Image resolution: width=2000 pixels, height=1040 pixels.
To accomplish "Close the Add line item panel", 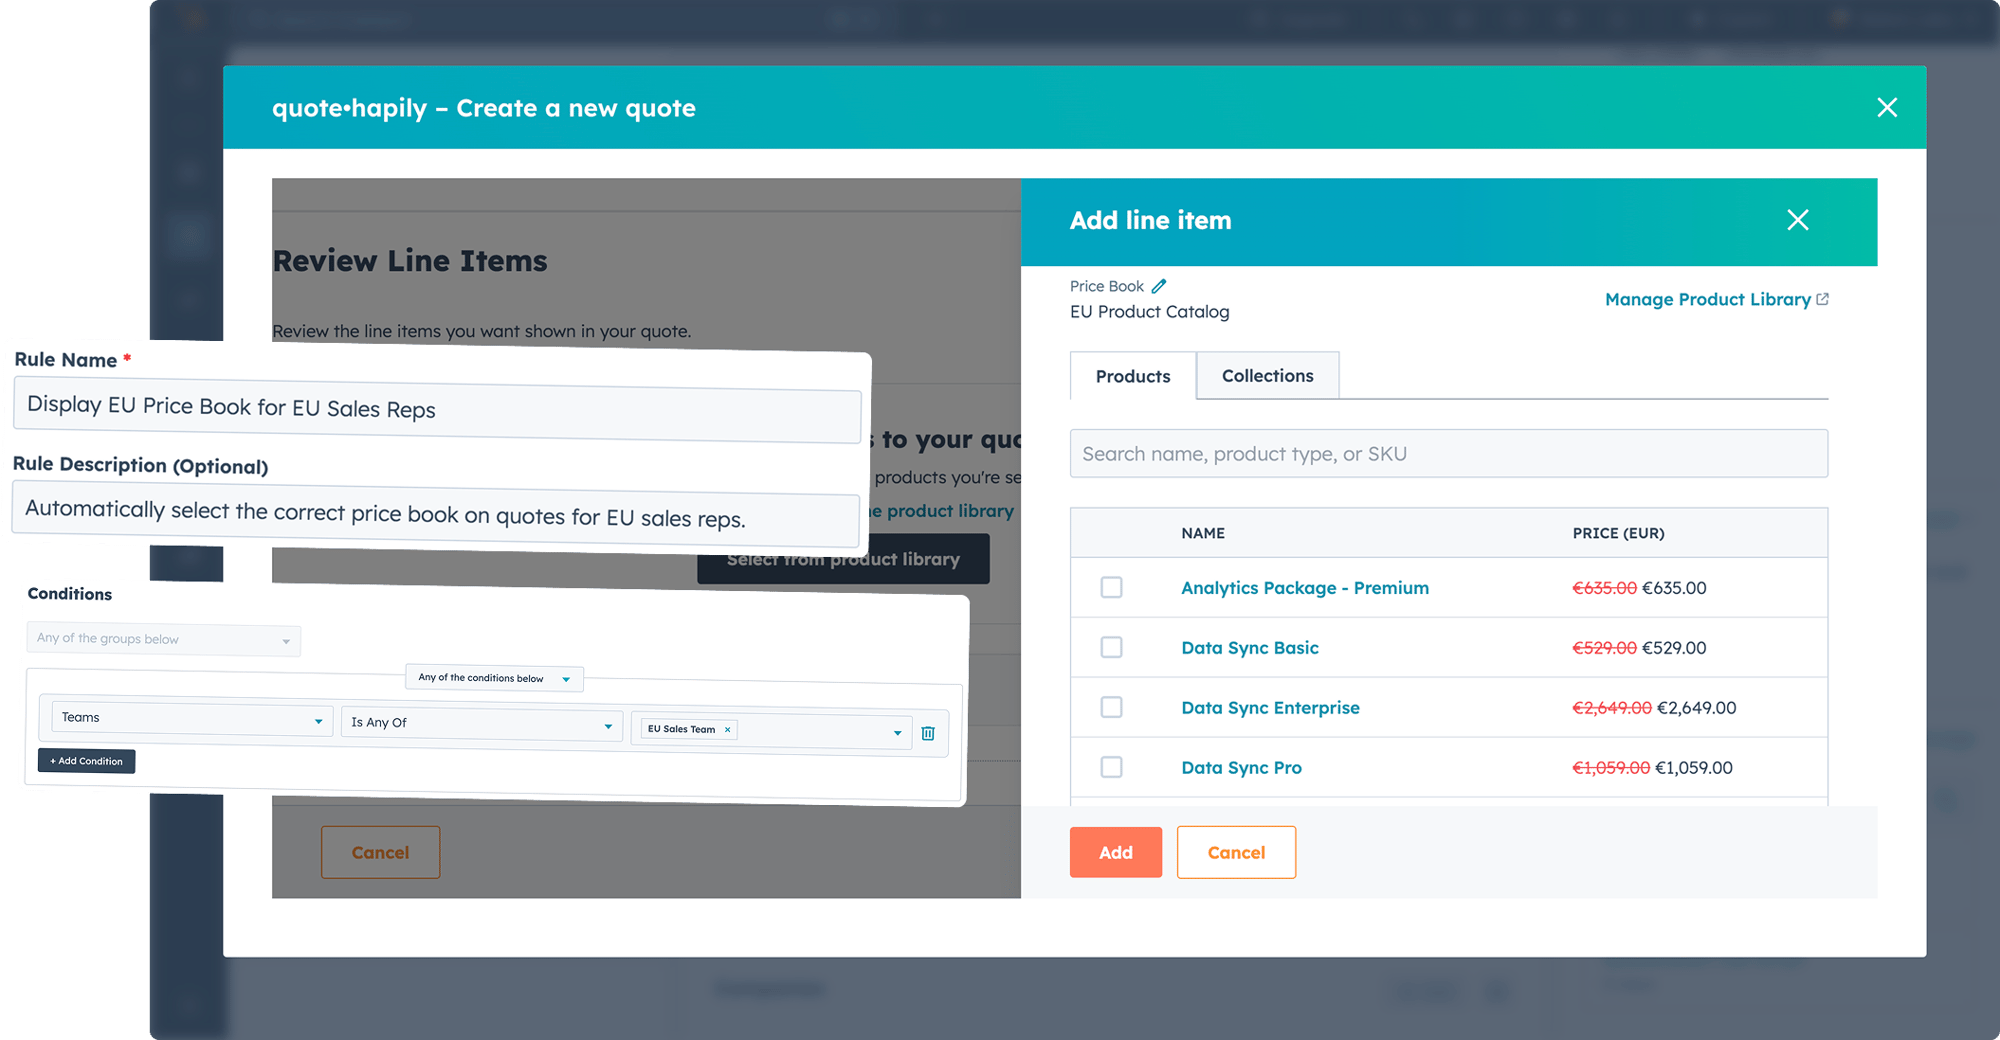I will [1797, 220].
